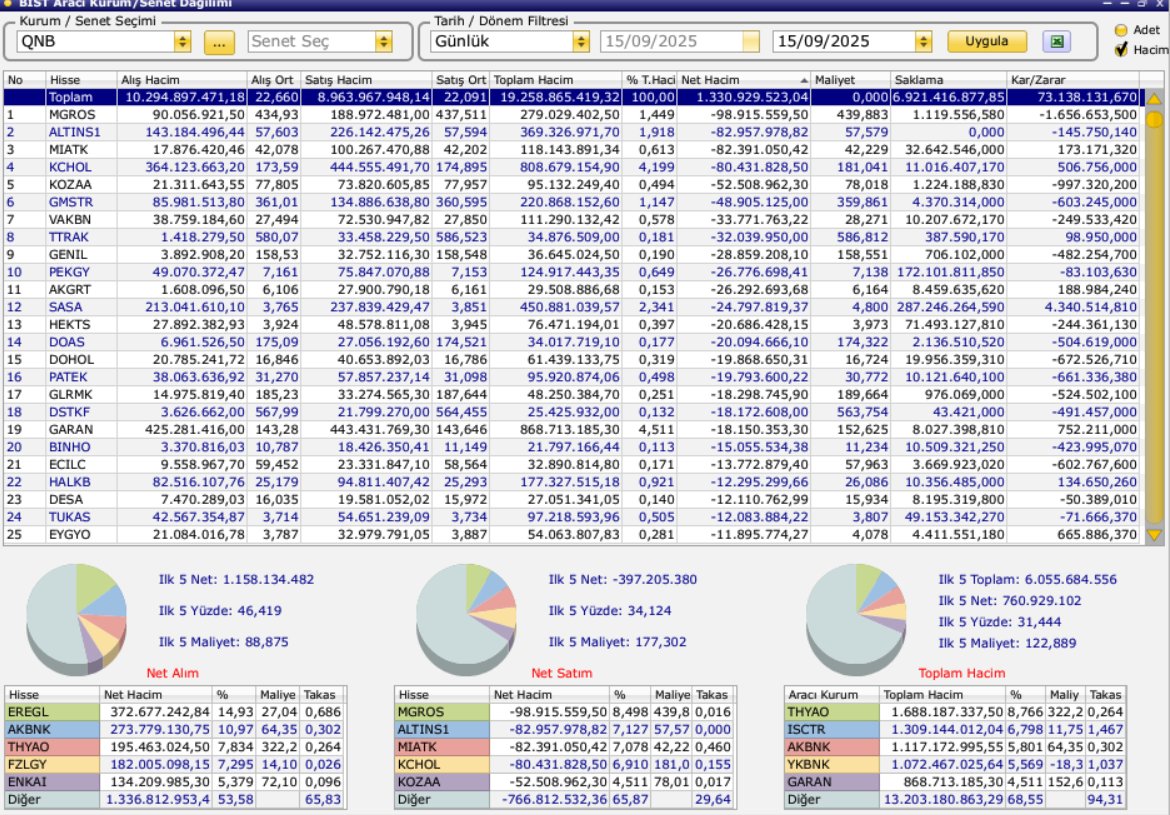The width and height of the screenshot is (1170, 815).
Task: Open the end date 15/09/2025 dropdown
Action: point(924,42)
